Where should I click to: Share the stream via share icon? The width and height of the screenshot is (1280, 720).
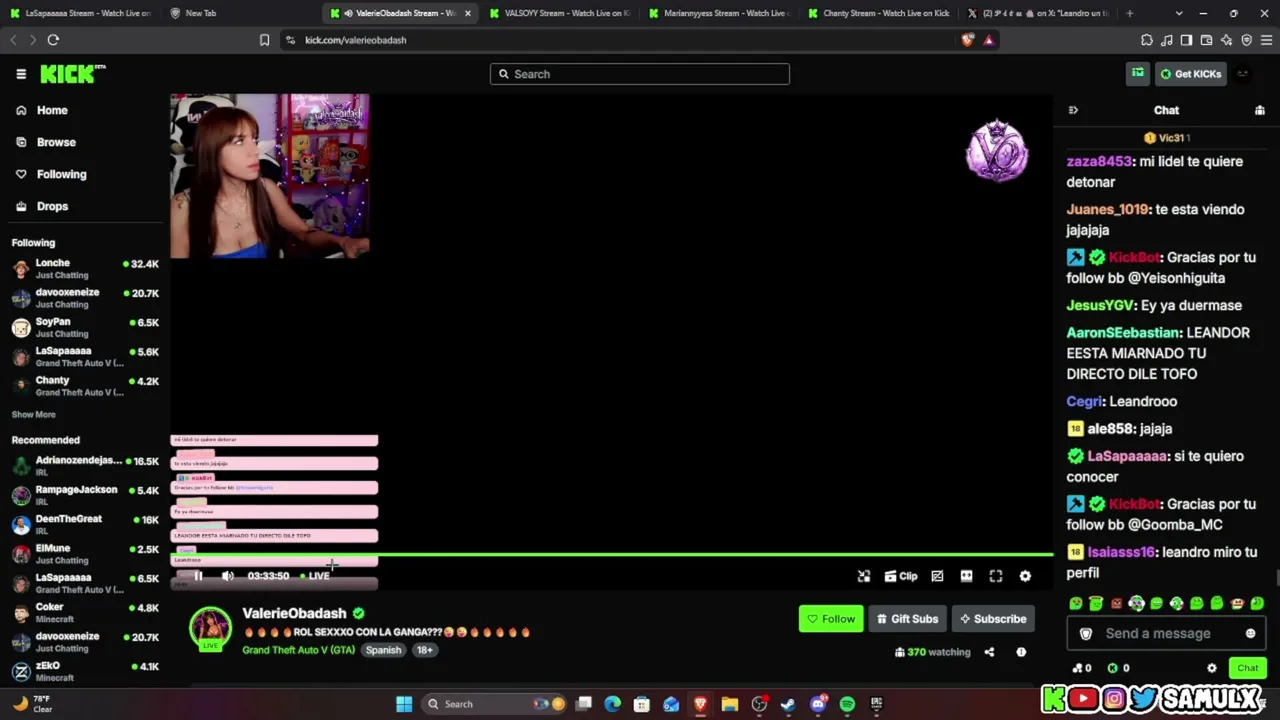[x=989, y=652]
